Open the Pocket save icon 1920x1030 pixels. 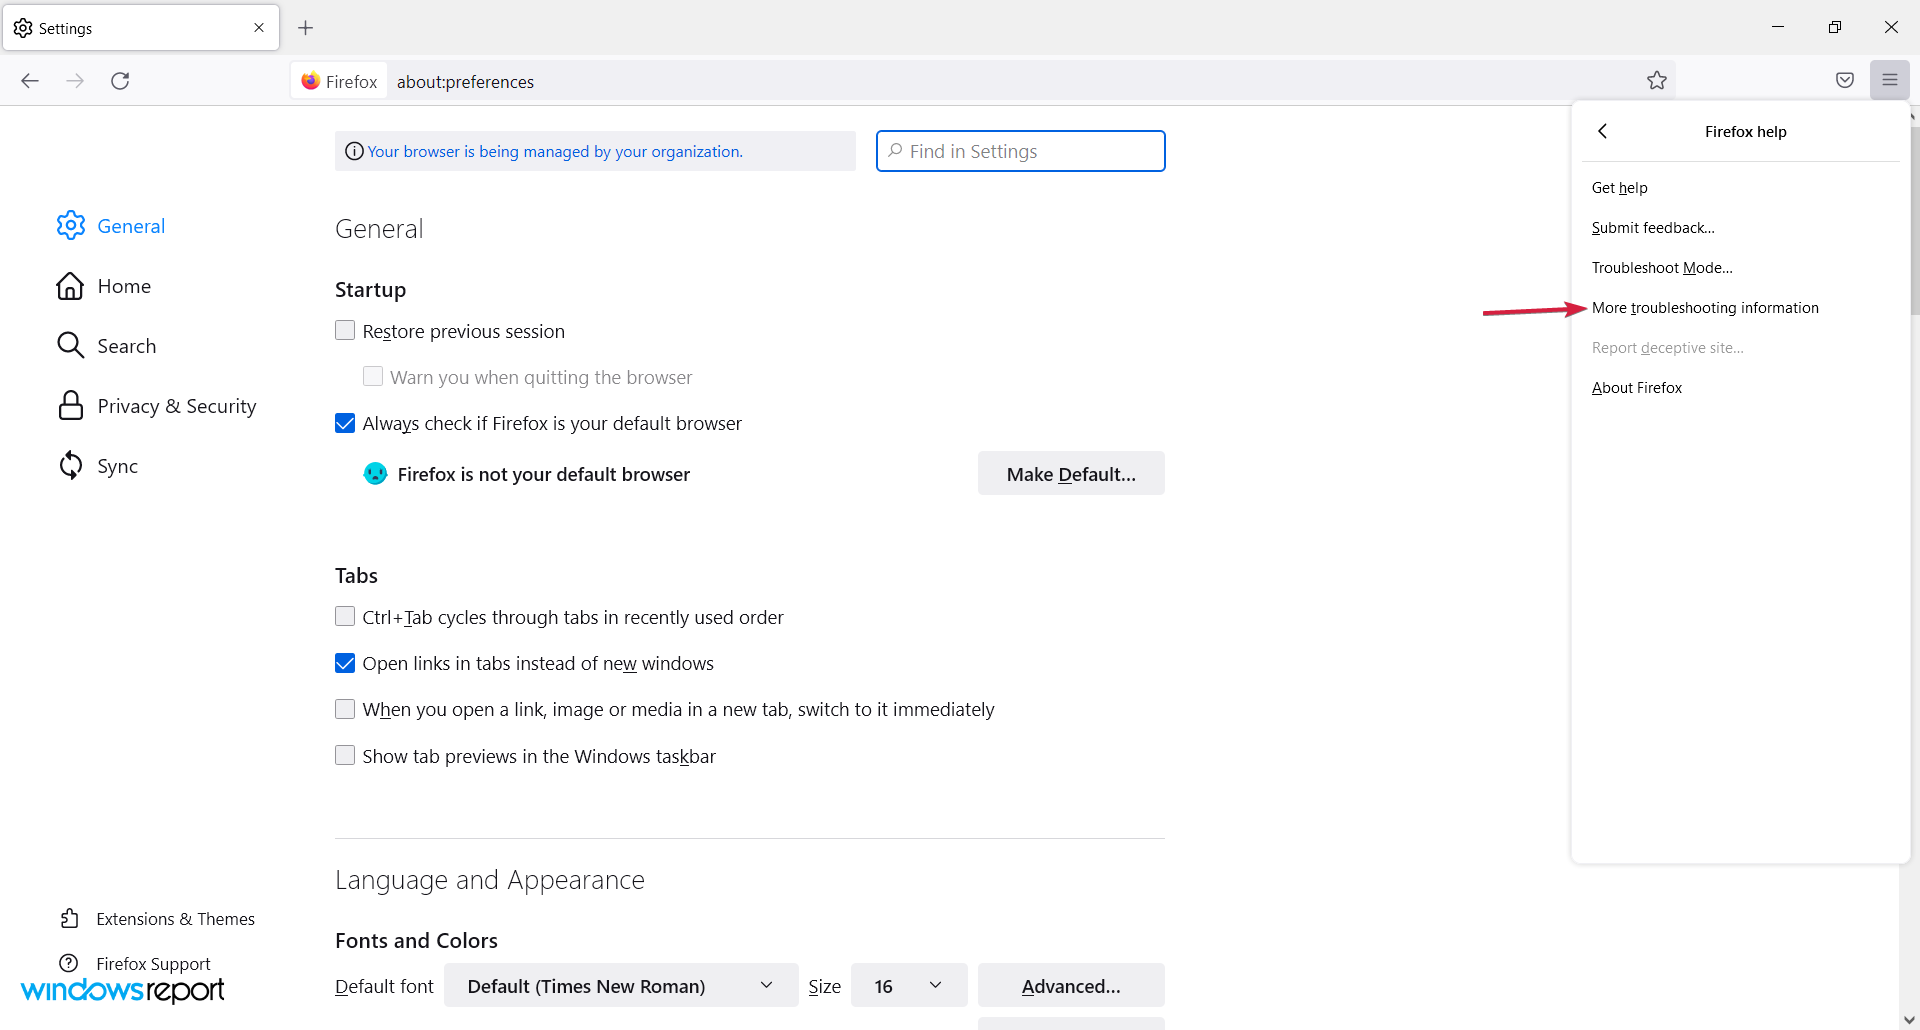(x=1845, y=80)
